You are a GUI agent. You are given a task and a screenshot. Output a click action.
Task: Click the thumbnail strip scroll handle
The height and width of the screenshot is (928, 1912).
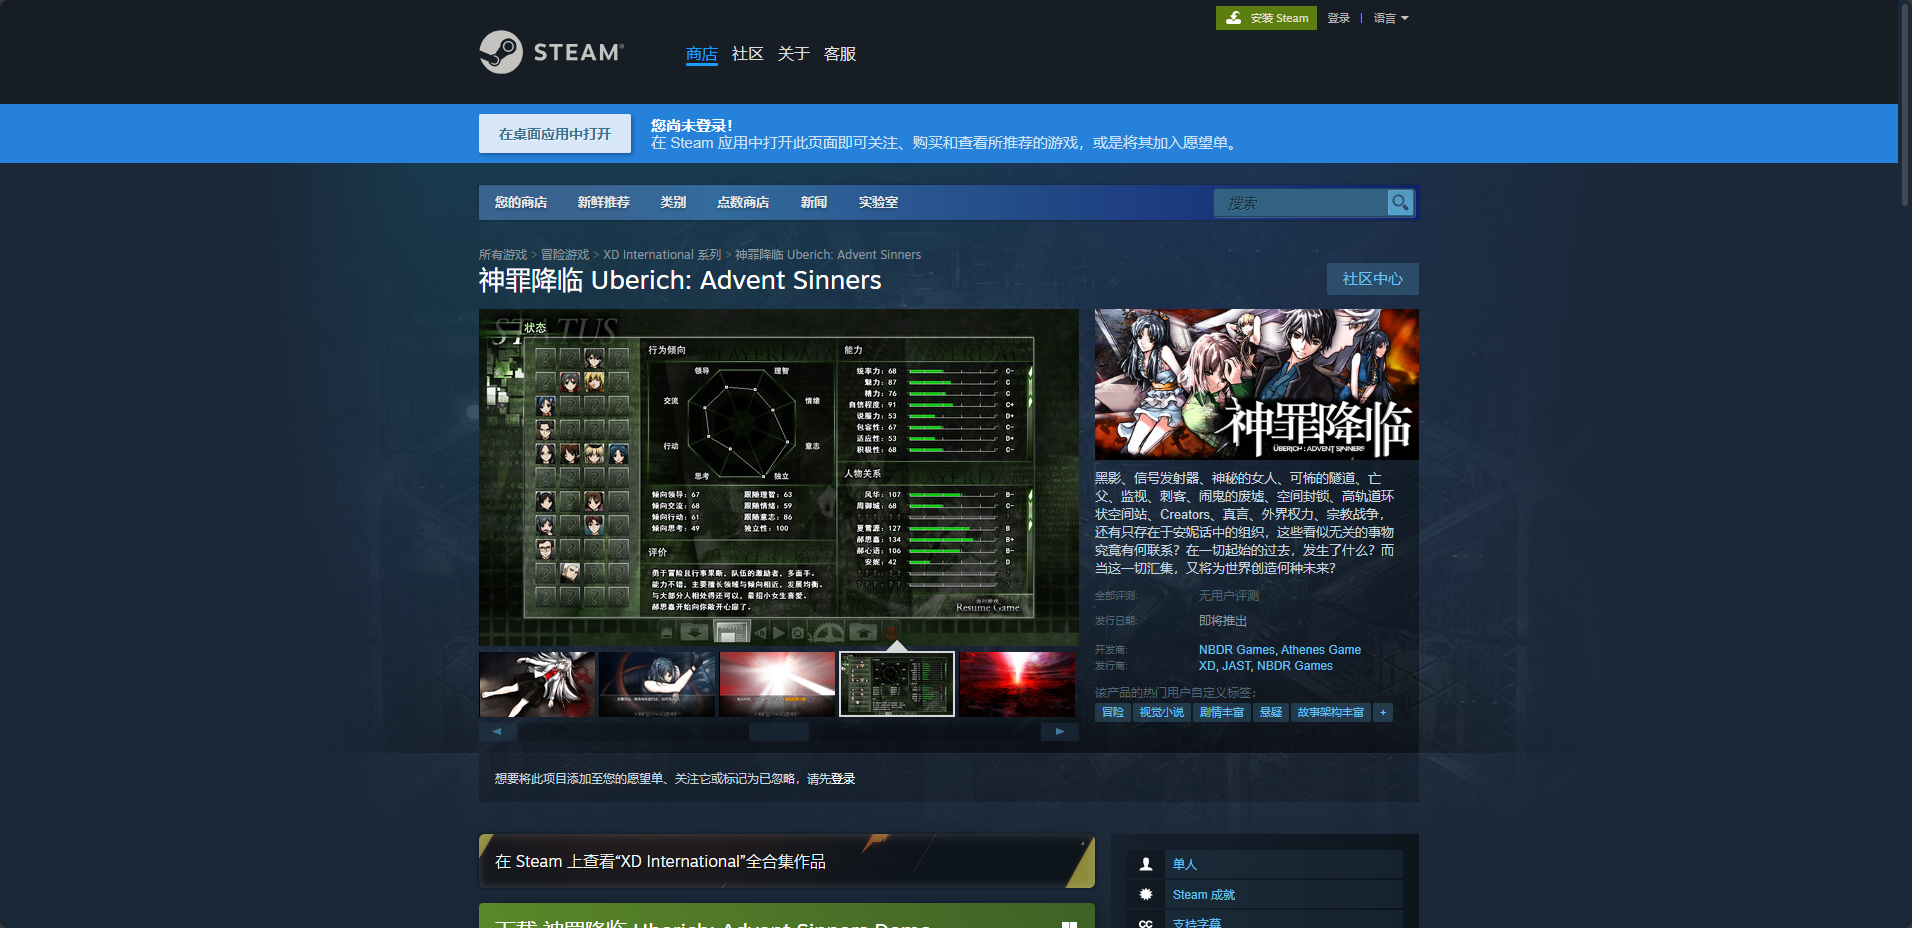point(779,732)
